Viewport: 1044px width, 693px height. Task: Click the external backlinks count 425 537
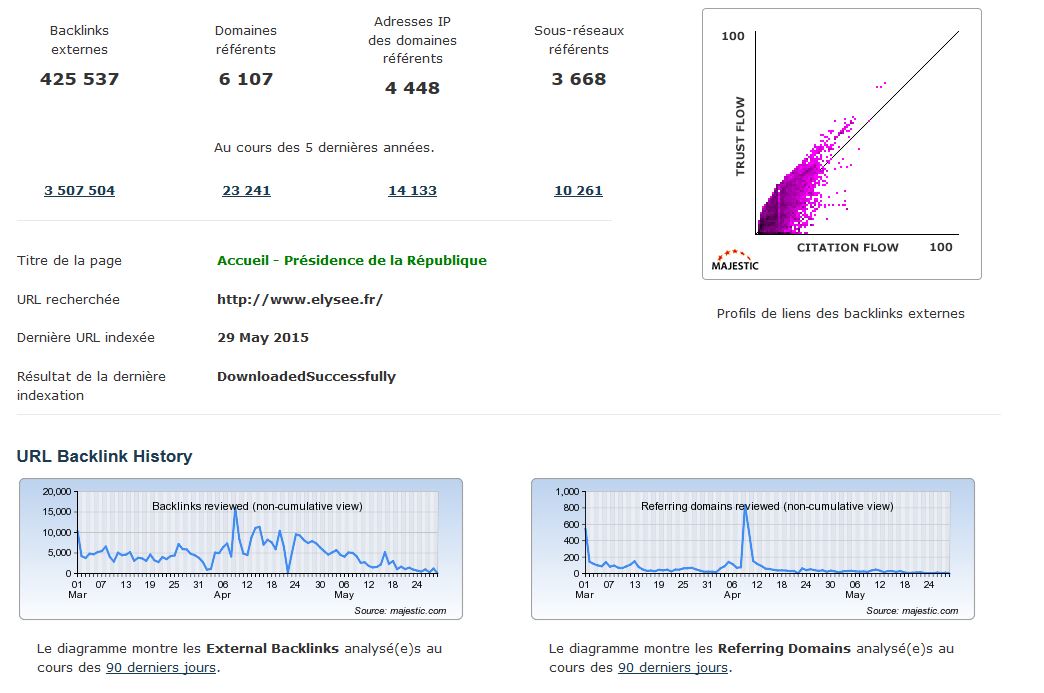pyautogui.click(x=79, y=79)
